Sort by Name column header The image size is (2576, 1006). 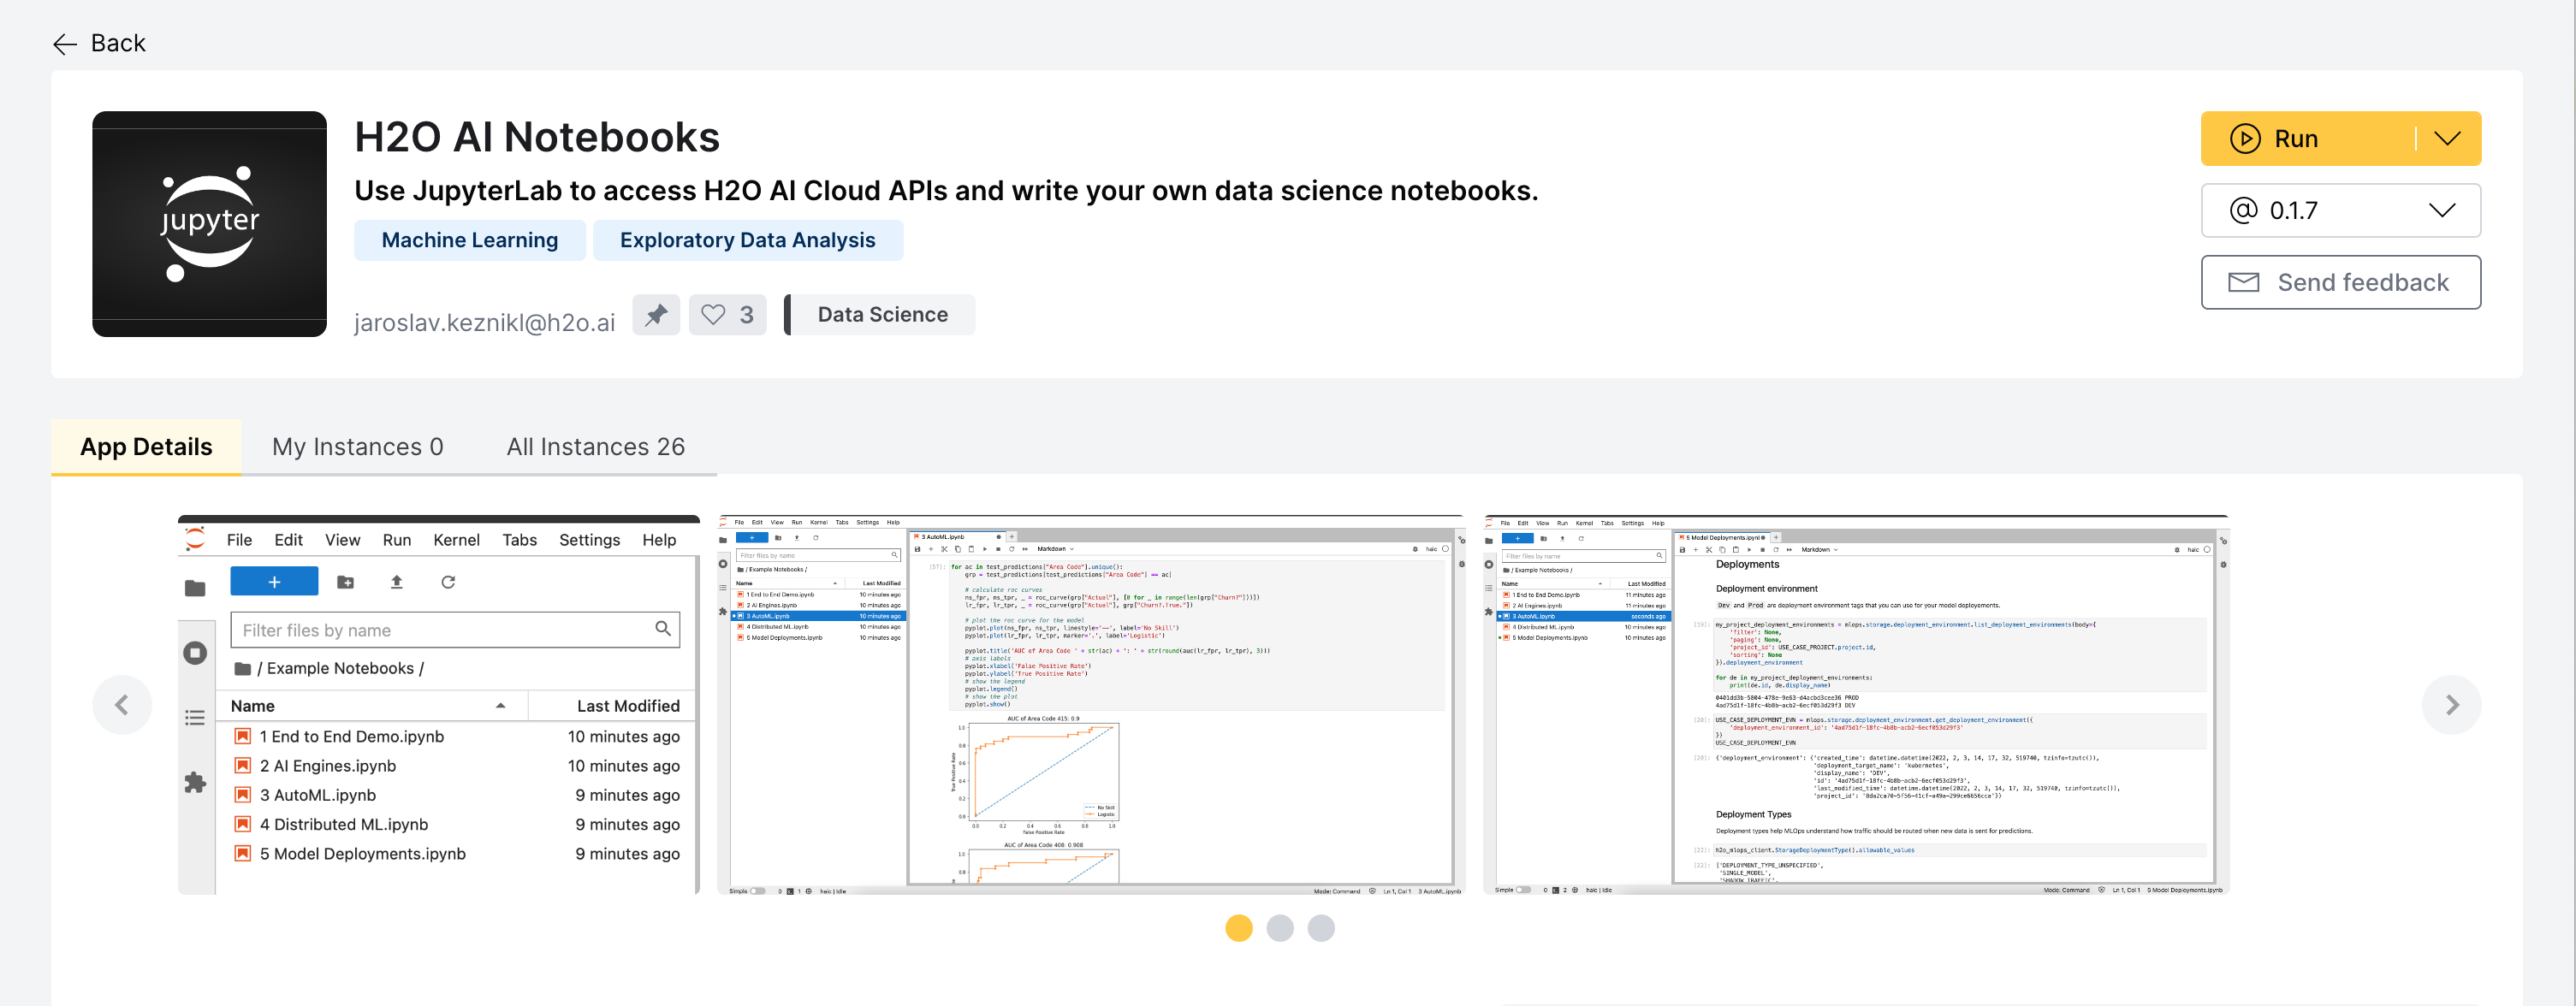[371, 706]
